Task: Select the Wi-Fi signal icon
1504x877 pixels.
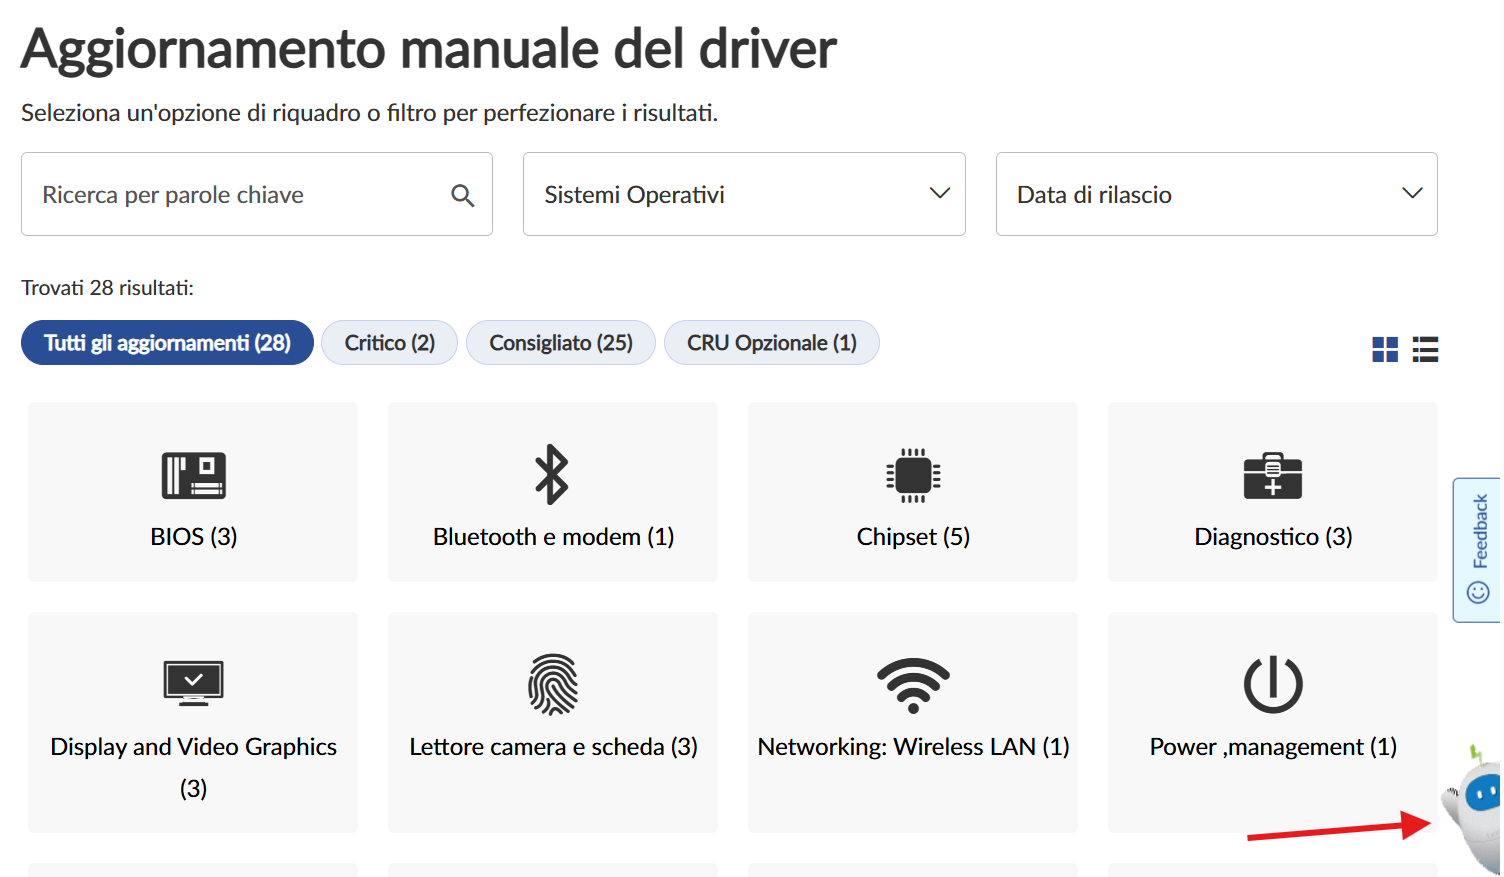Action: tap(913, 685)
